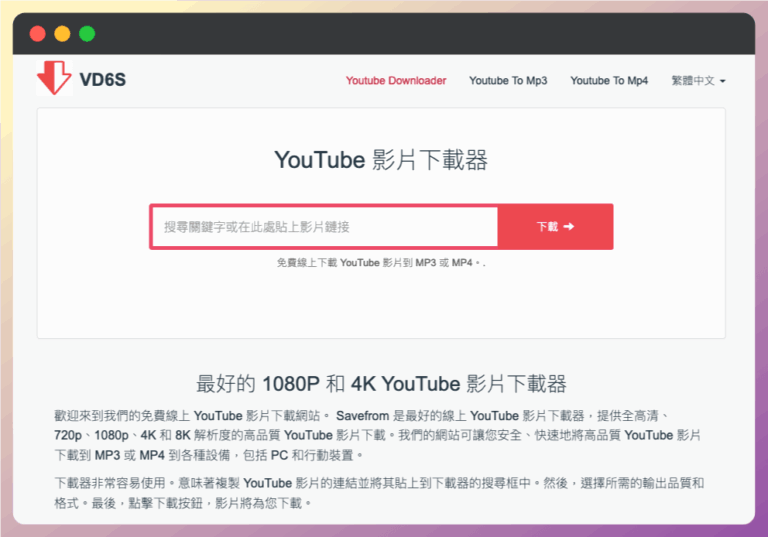768x537 pixels.
Task: Click the paragraph starting 歡迎來到我們的免費線上
Action: point(377,436)
